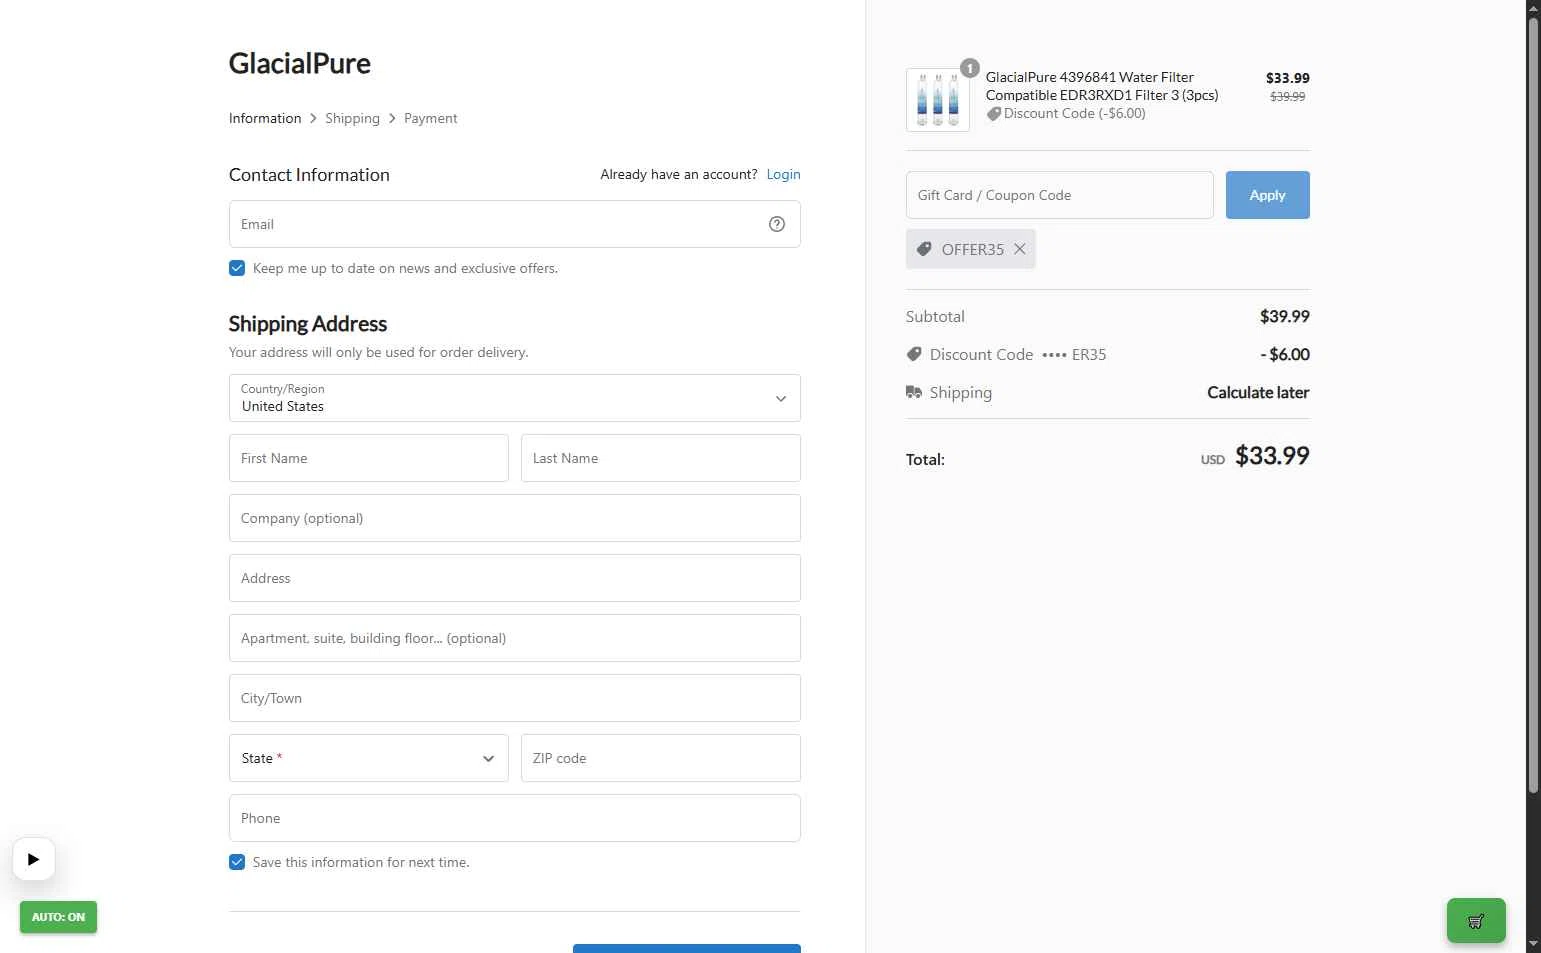Click the water filter product thumbnail
Screen dimensions: 1541x953
(x=938, y=100)
